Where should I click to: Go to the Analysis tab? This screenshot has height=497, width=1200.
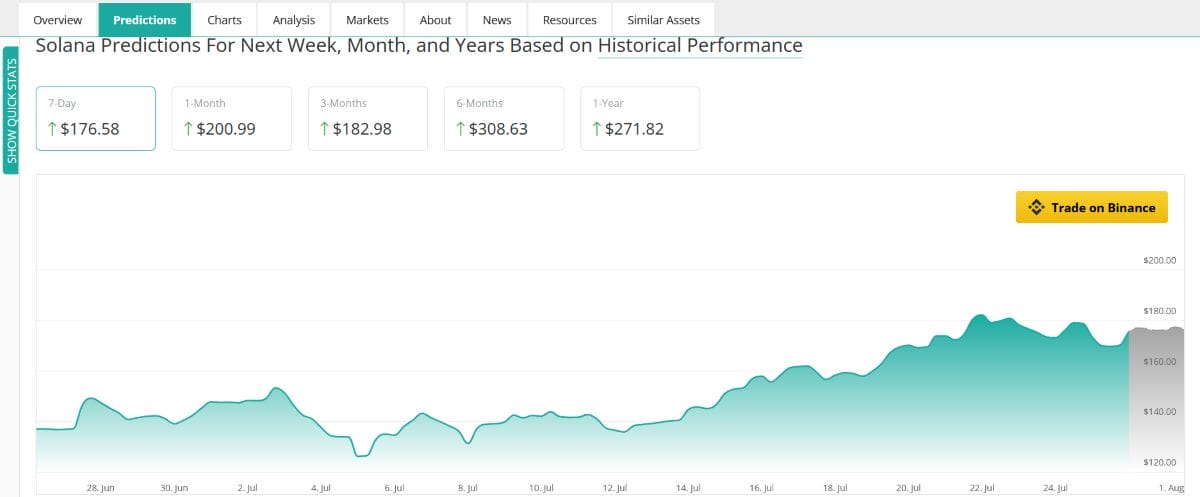coord(293,20)
